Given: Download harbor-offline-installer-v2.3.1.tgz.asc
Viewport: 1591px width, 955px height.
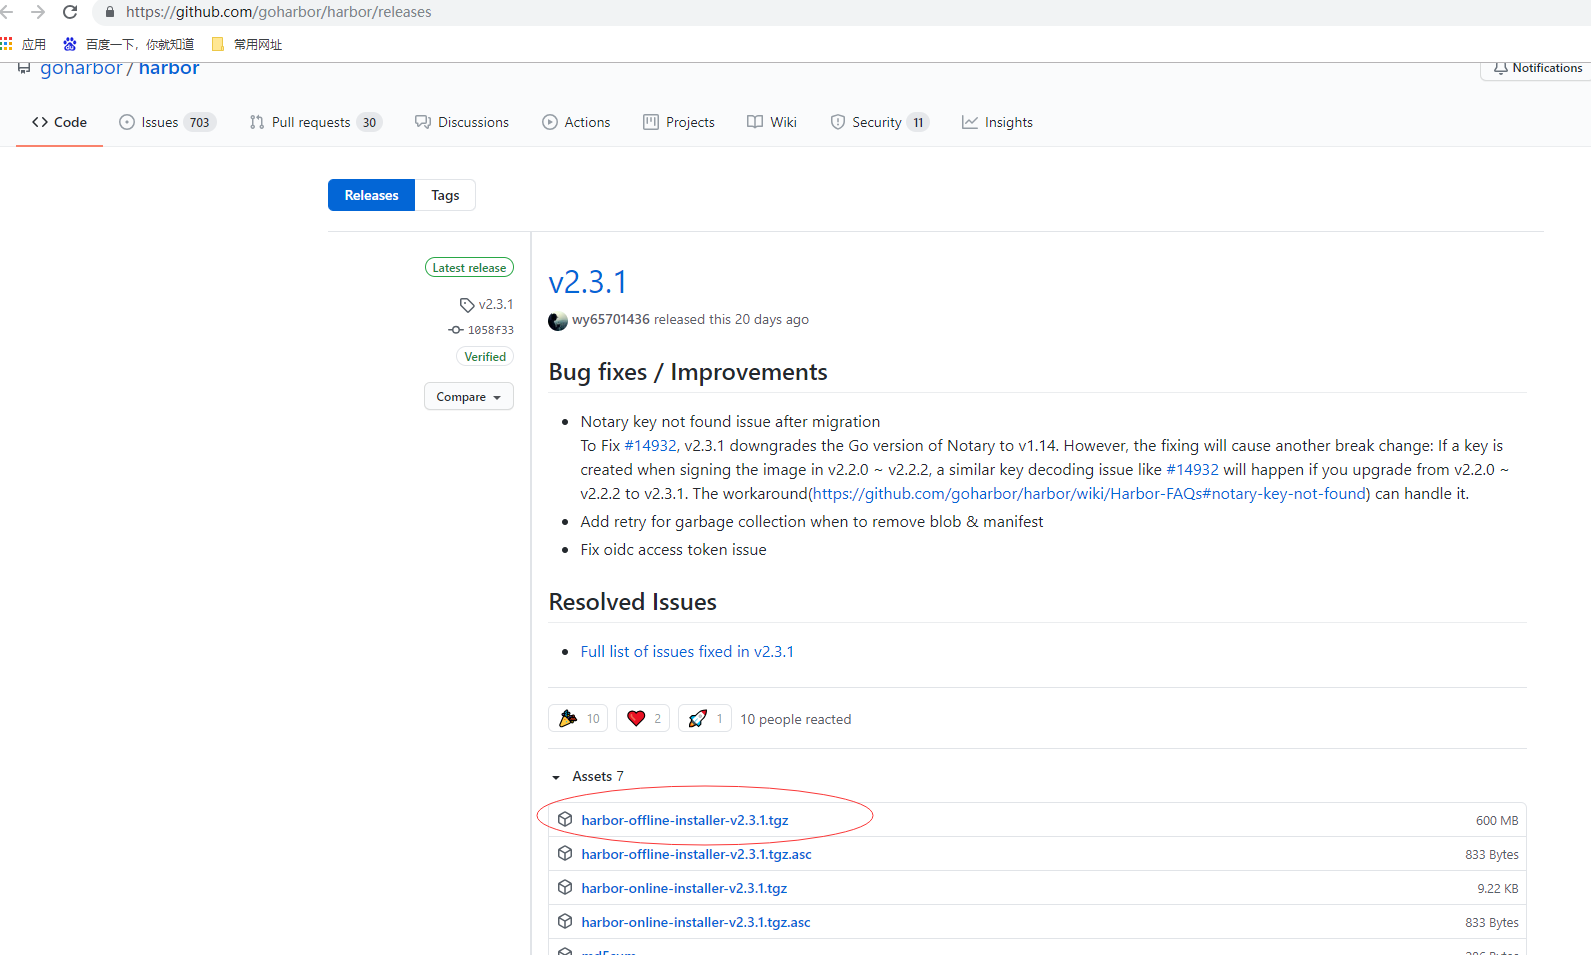Looking at the screenshot, I should coord(697,854).
